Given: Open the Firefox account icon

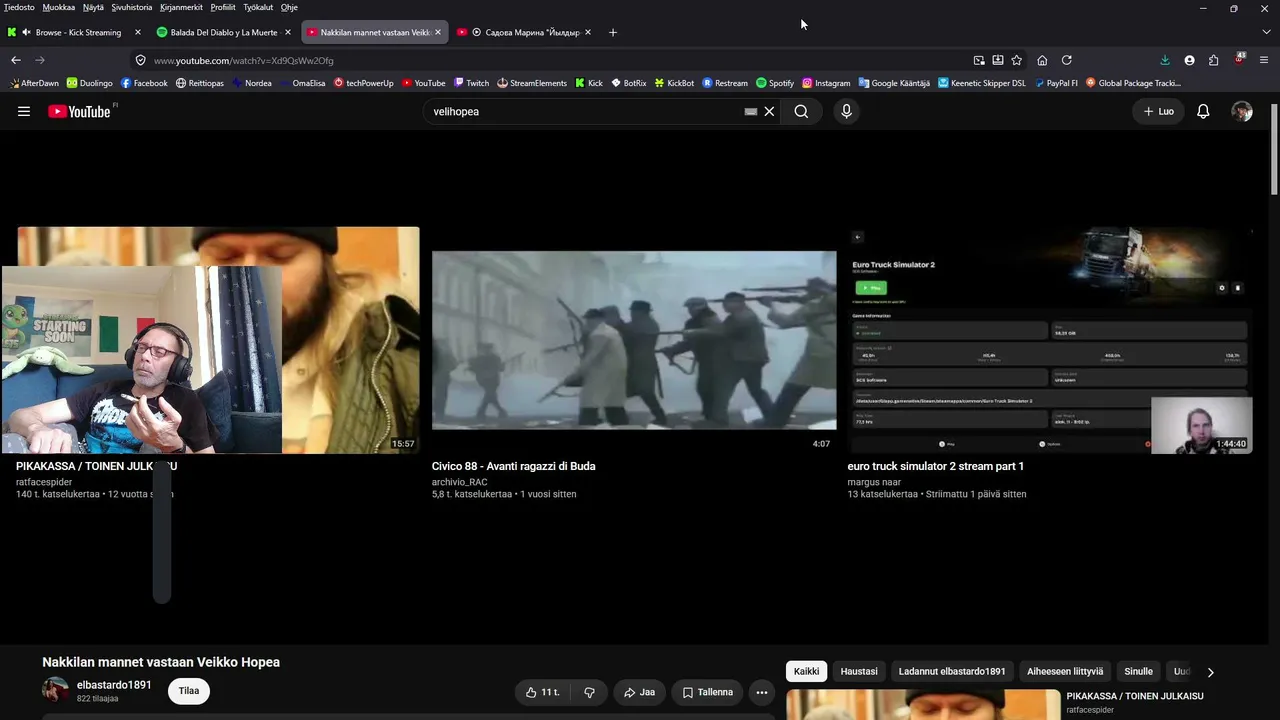Looking at the screenshot, I should pyautogui.click(x=1189, y=60).
